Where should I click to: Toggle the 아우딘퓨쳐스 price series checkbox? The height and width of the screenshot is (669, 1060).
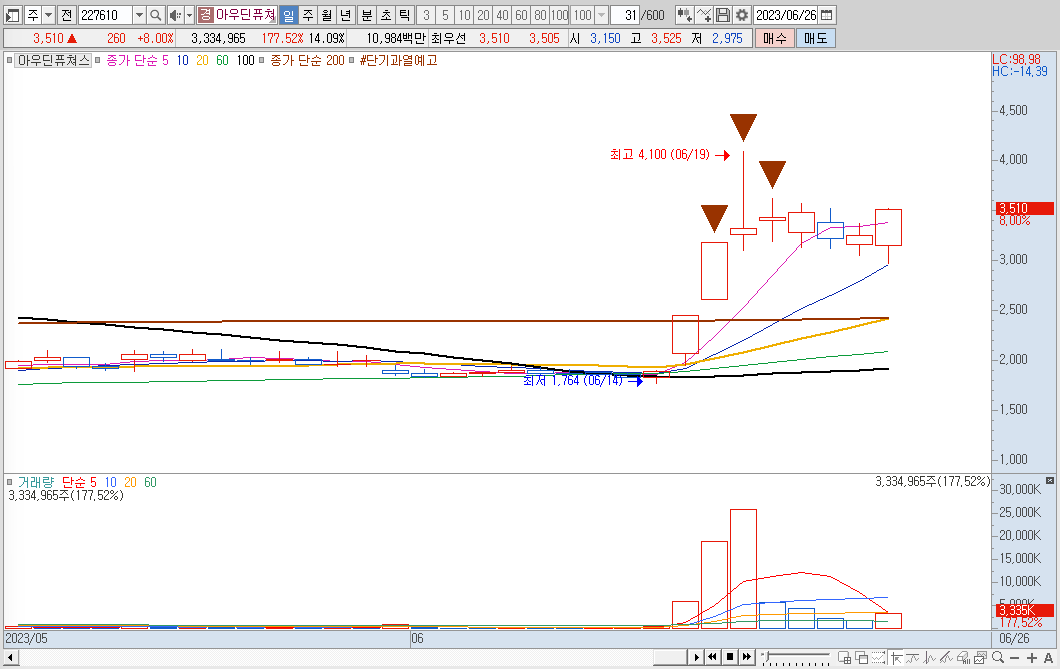click(x=9, y=60)
